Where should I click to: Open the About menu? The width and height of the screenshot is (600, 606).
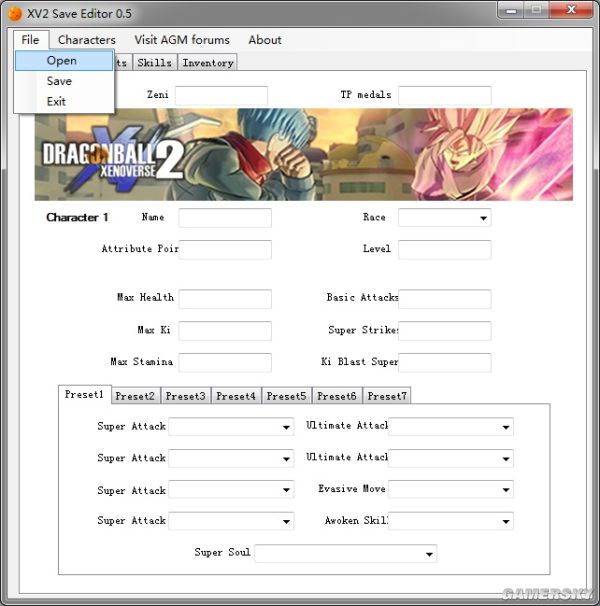click(265, 40)
